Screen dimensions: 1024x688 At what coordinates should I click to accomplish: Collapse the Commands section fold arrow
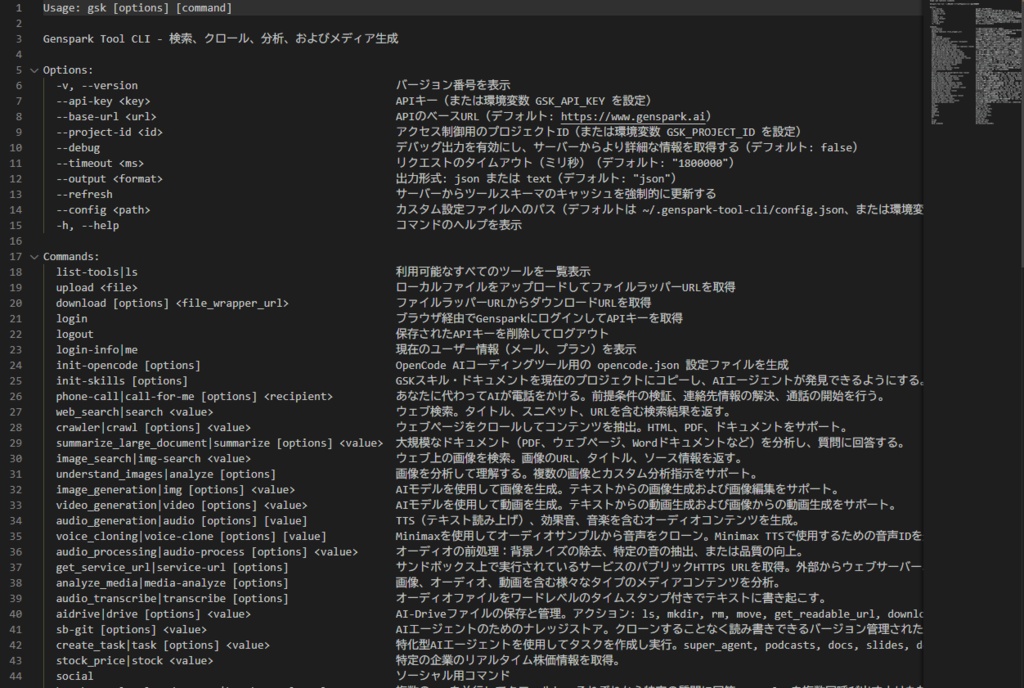coord(34,257)
